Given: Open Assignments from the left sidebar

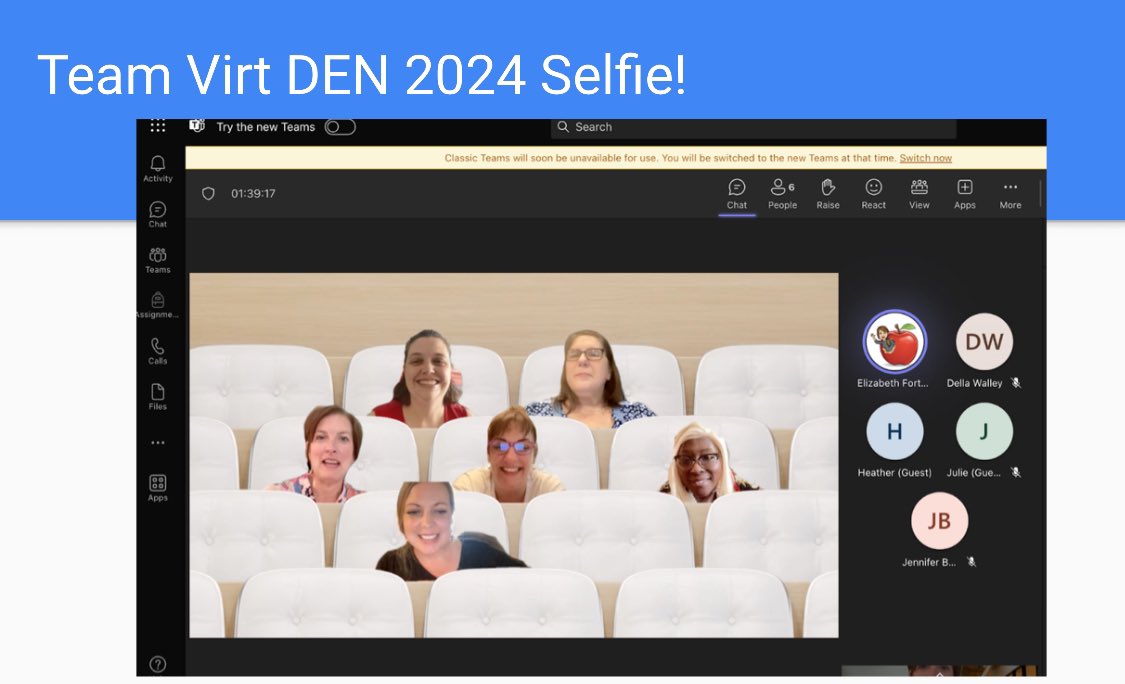Looking at the screenshot, I should click(x=157, y=303).
